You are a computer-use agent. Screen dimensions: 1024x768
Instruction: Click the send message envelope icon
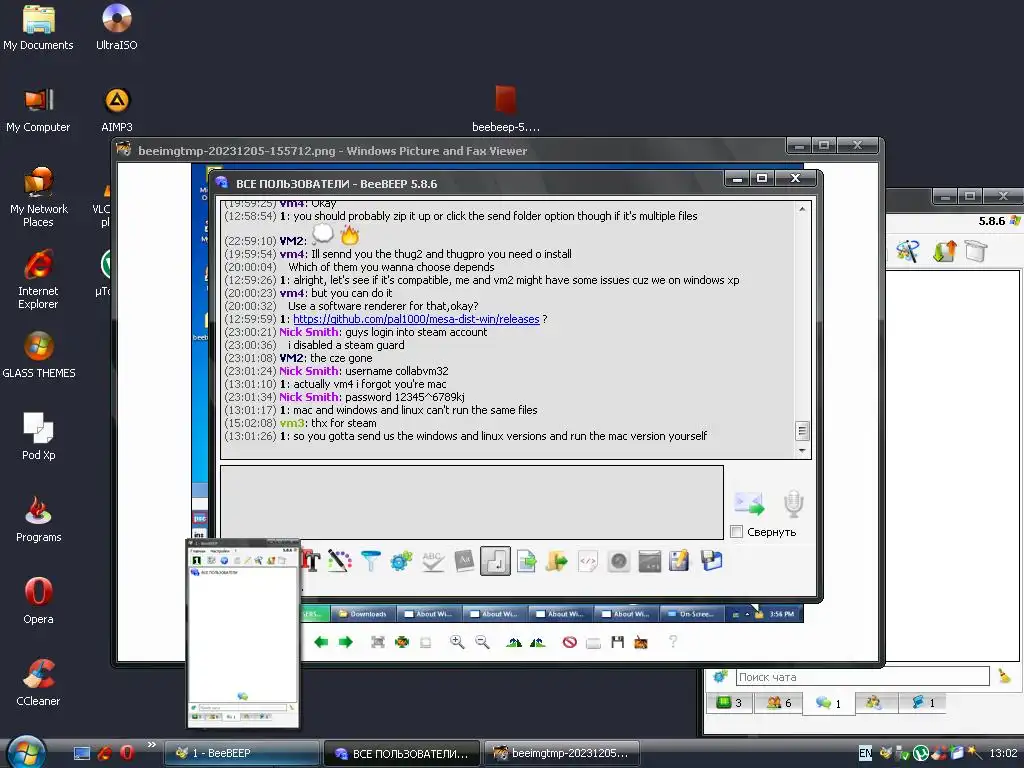(748, 504)
